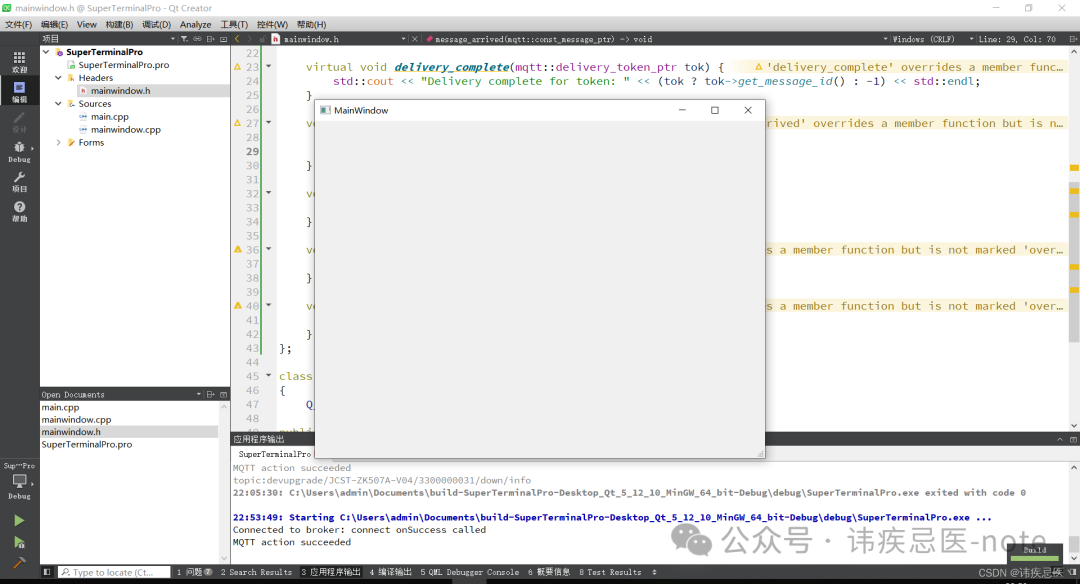
Task: Open the Analyze menu
Action: point(196,24)
